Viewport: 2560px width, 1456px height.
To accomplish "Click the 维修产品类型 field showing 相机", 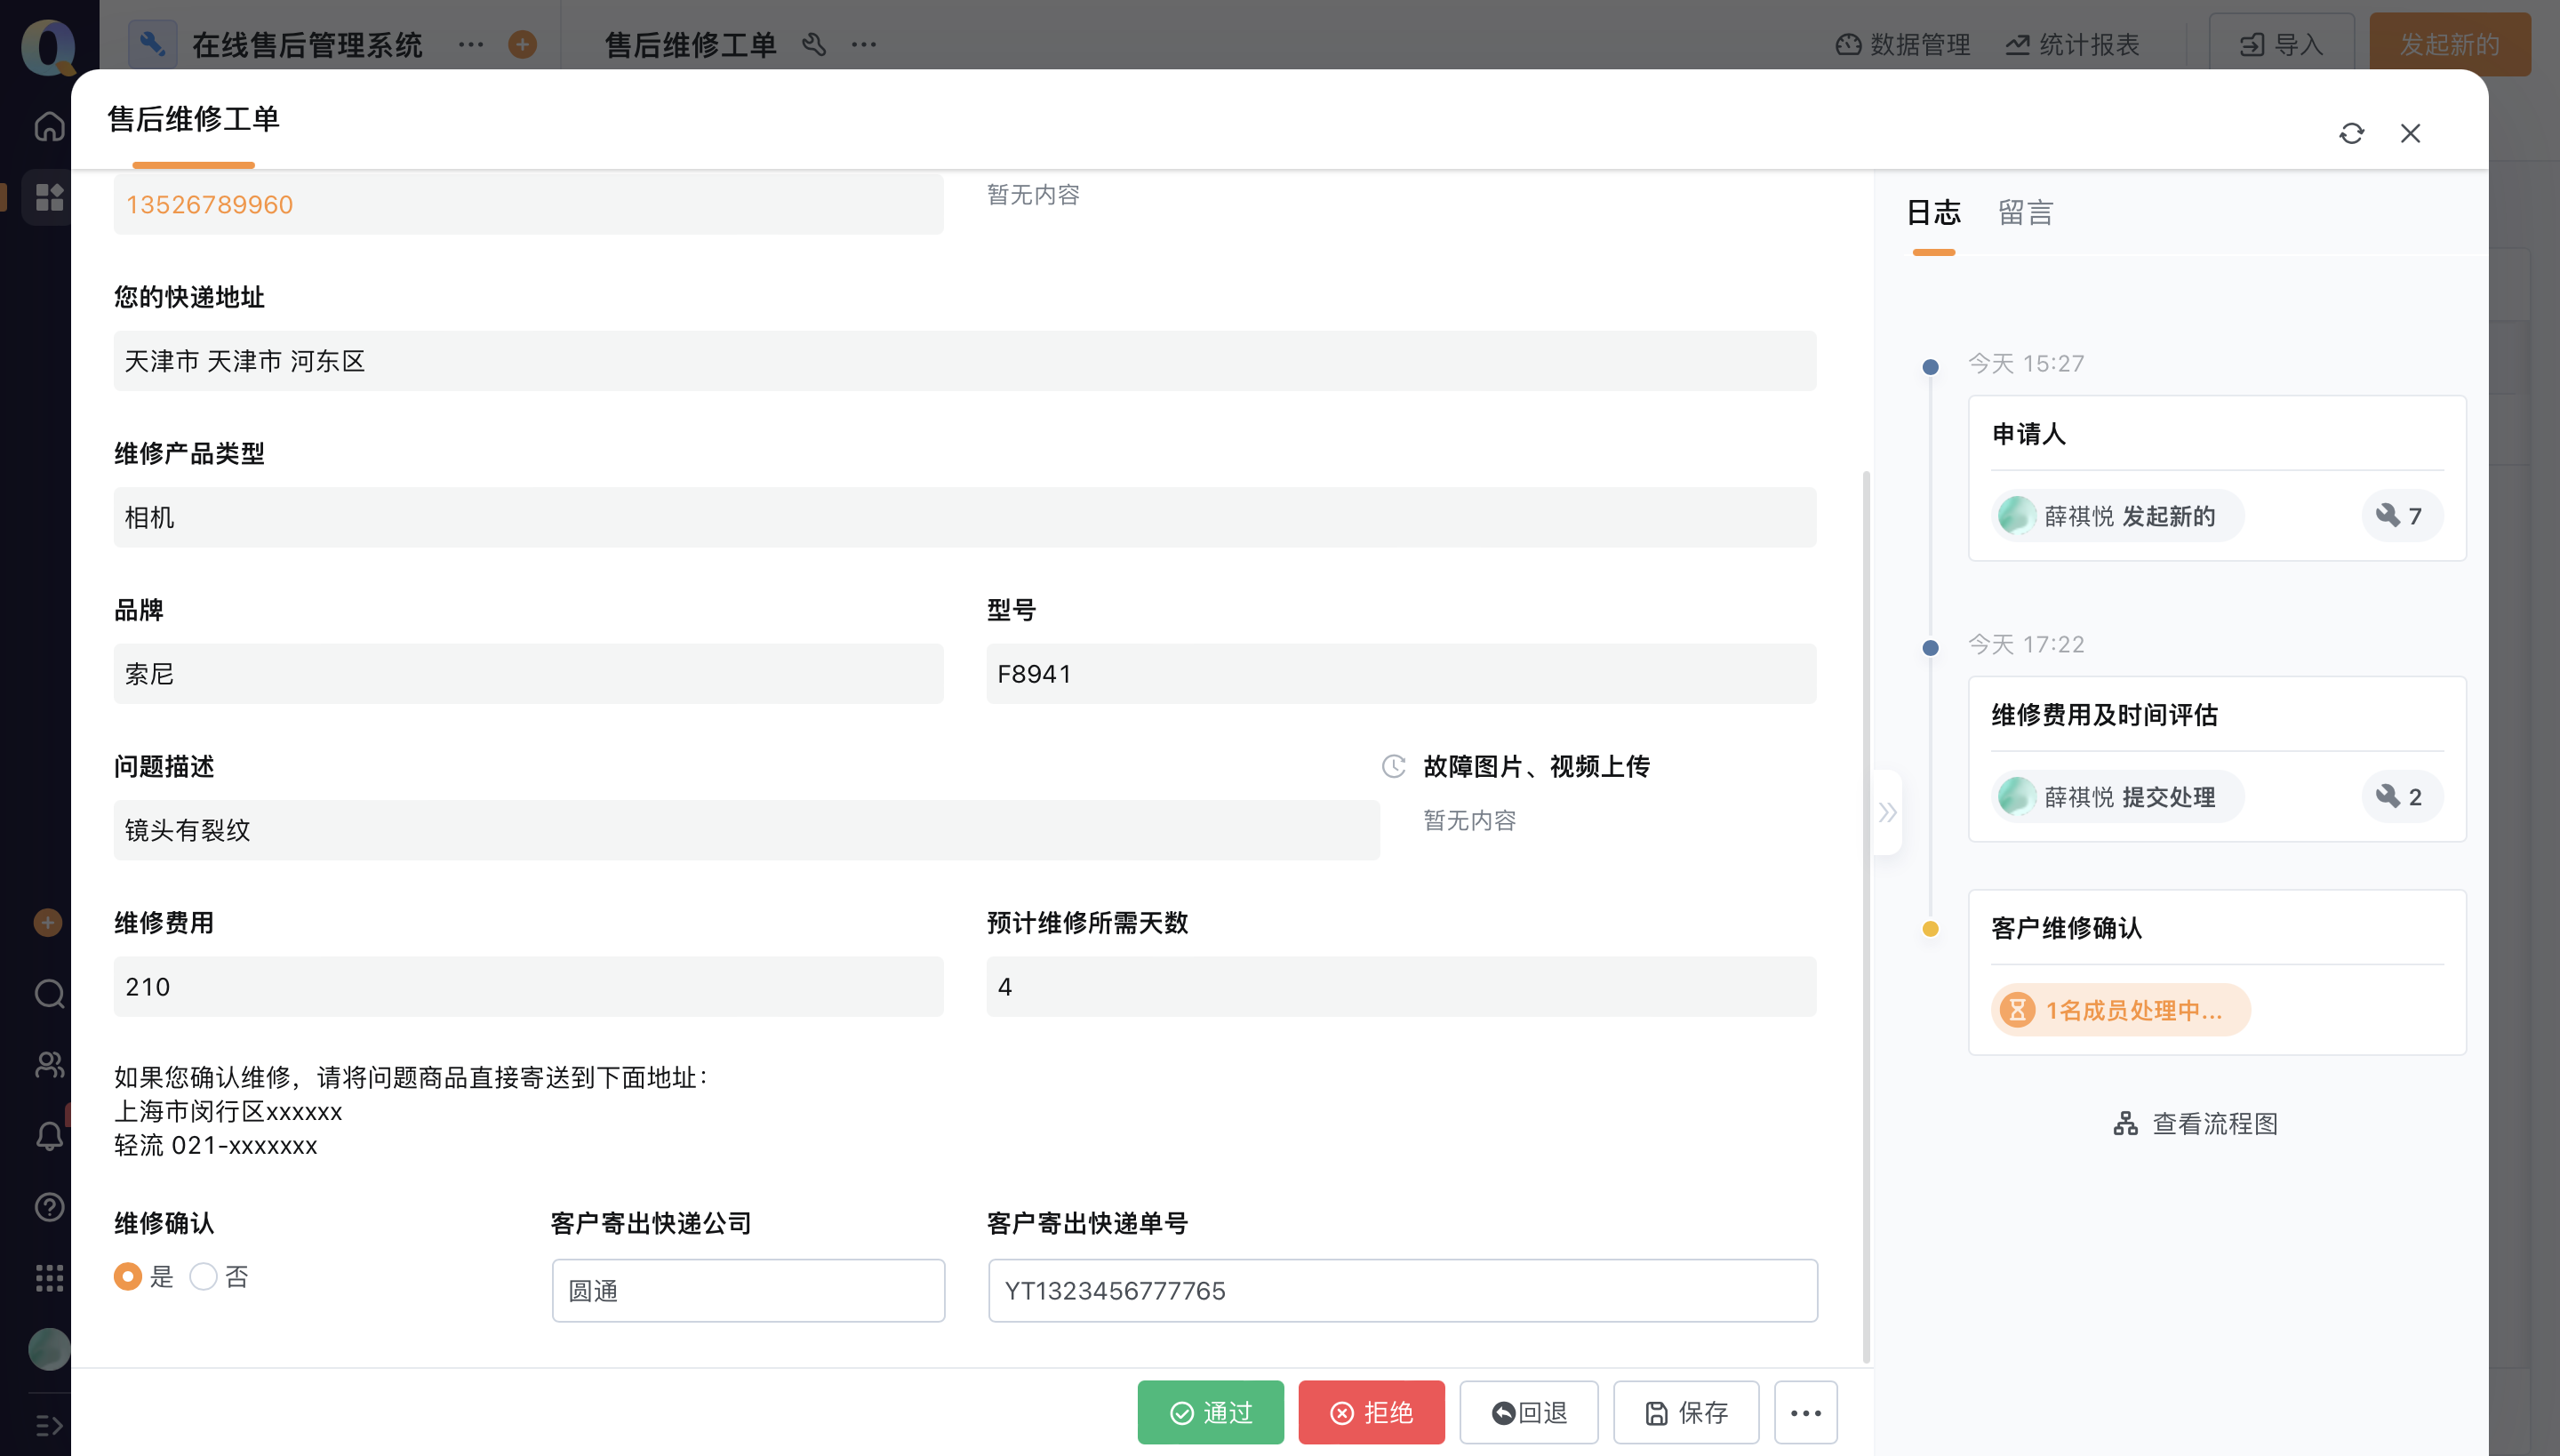I will coord(965,517).
